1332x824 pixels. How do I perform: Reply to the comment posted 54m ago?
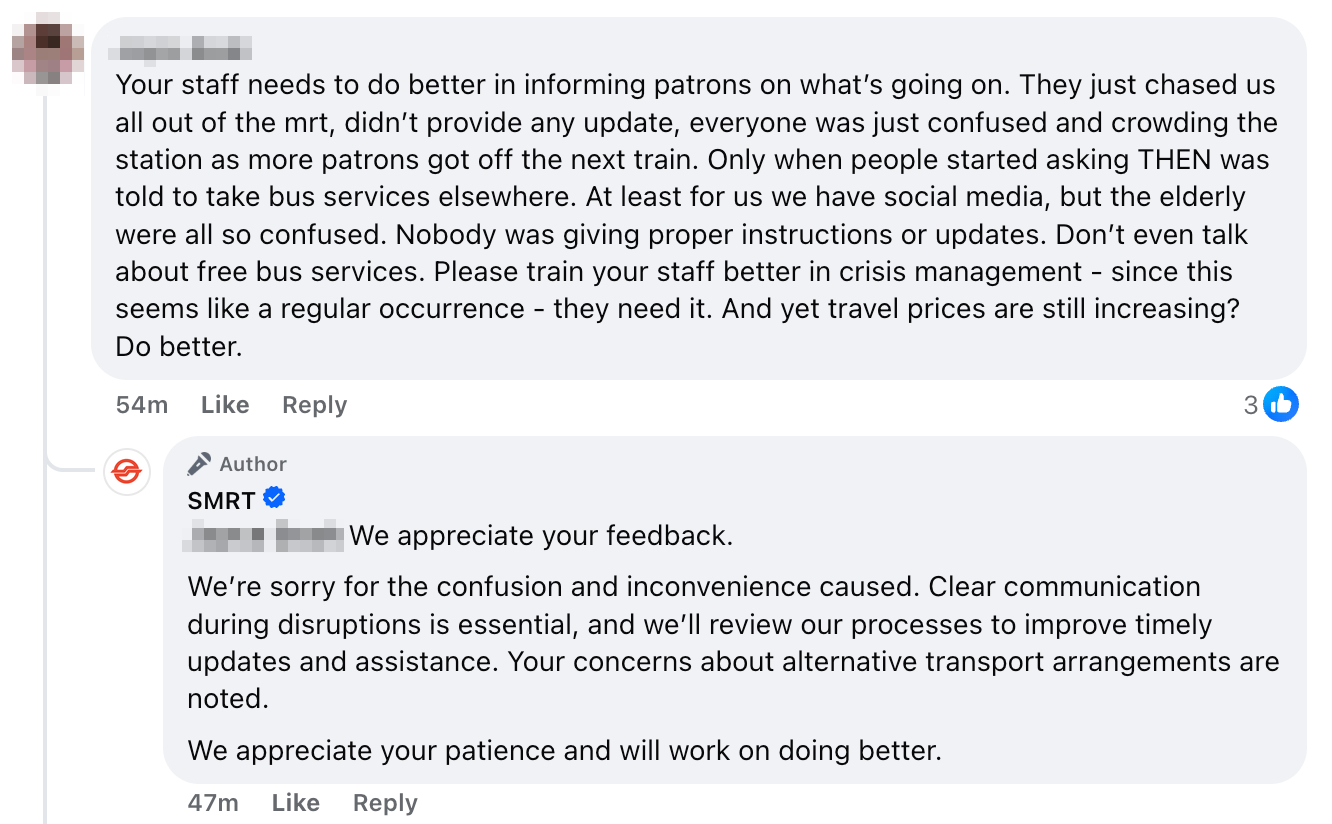click(314, 405)
